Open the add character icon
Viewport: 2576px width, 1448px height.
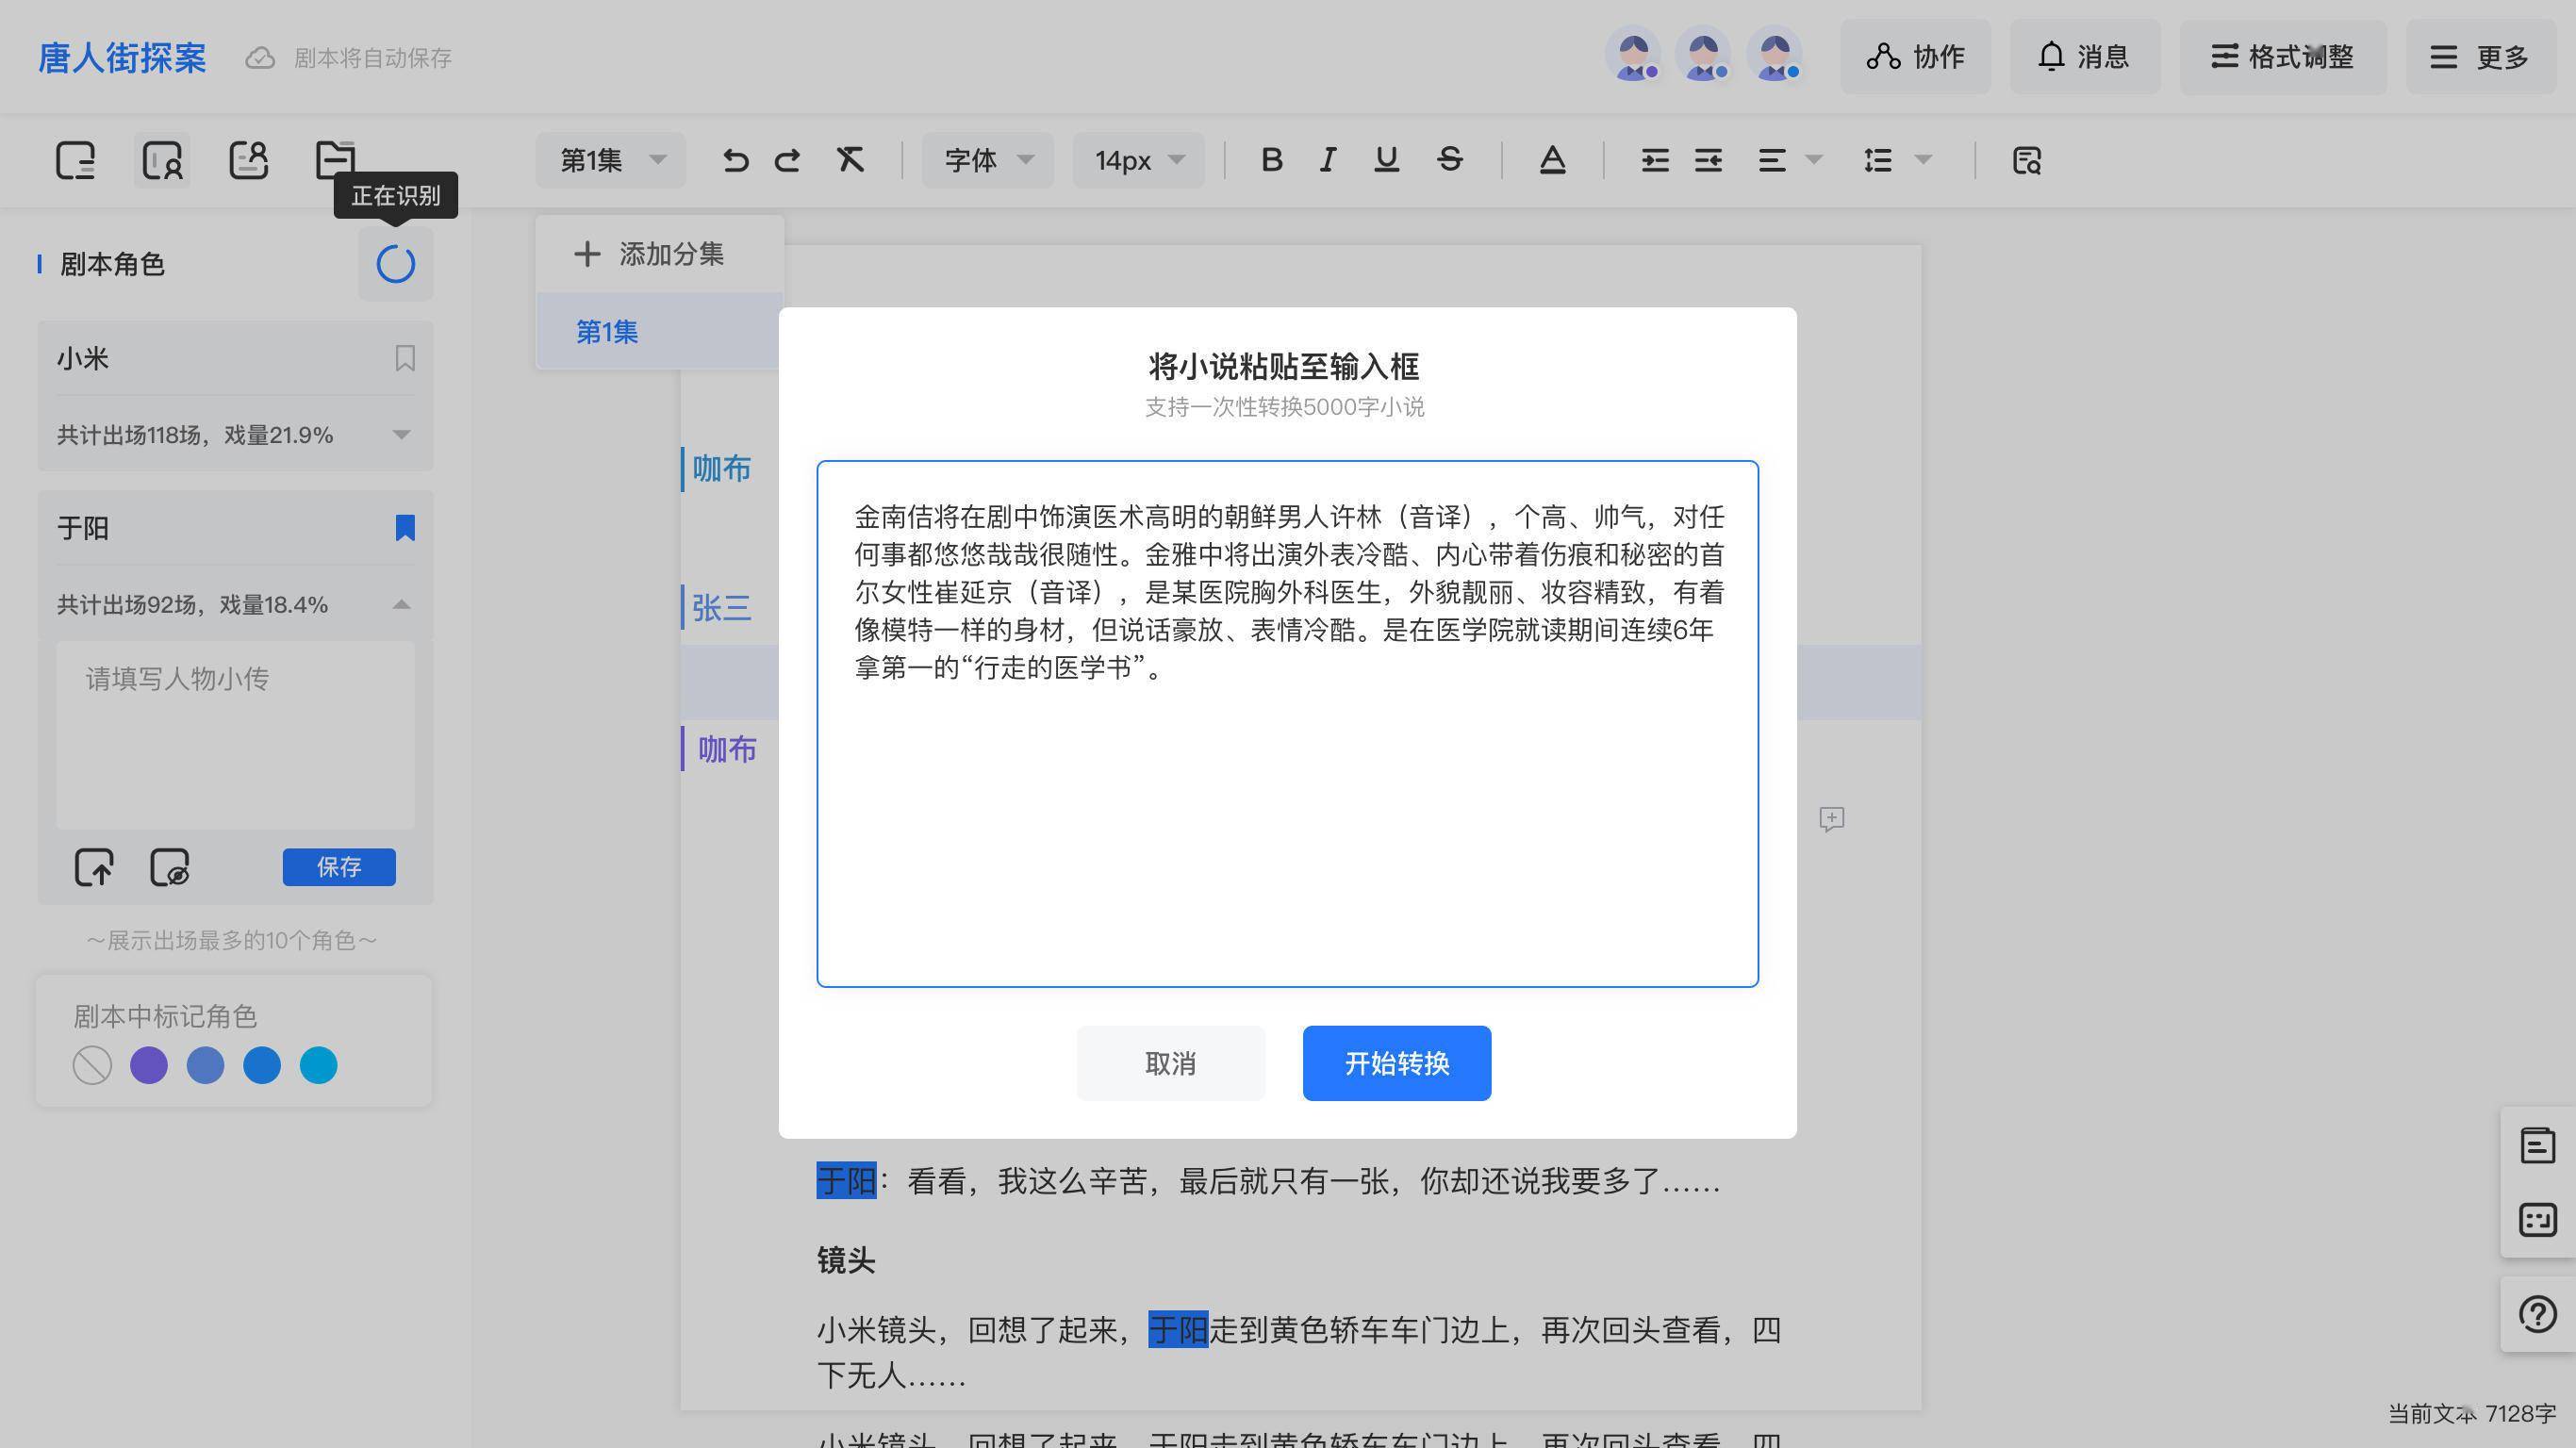(x=248, y=160)
